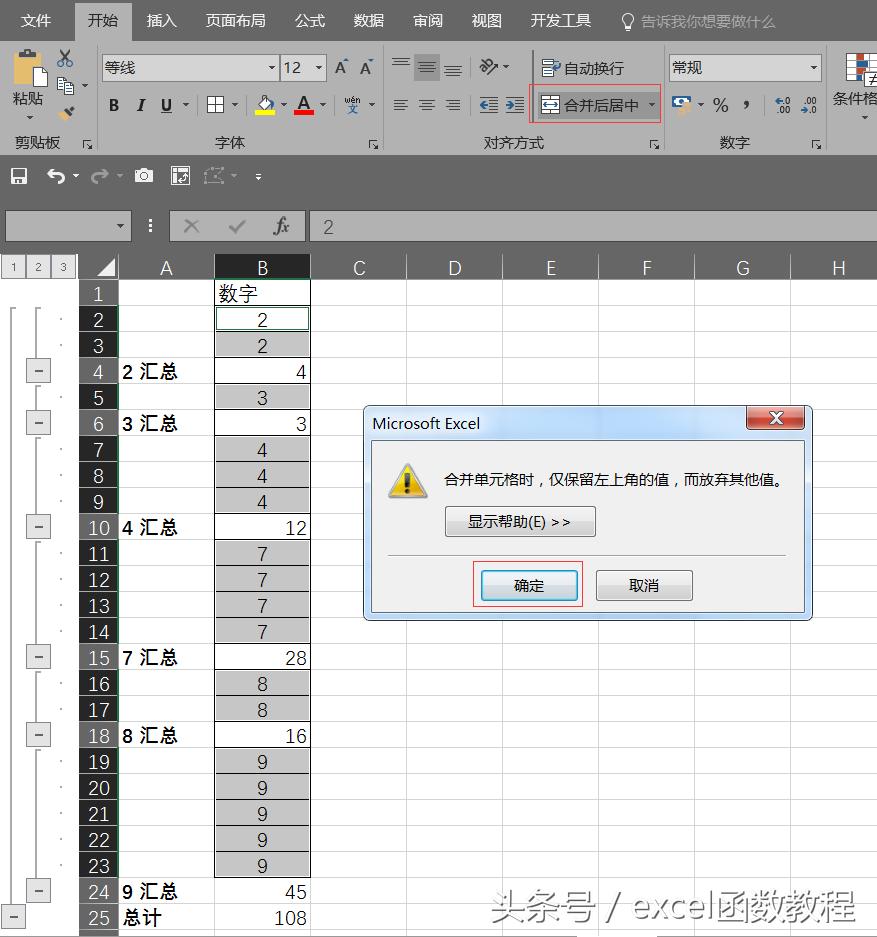Click 确定 in the dialog
This screenshot has height=937, width=877.
pyautogui.click(x=529, y=586)
